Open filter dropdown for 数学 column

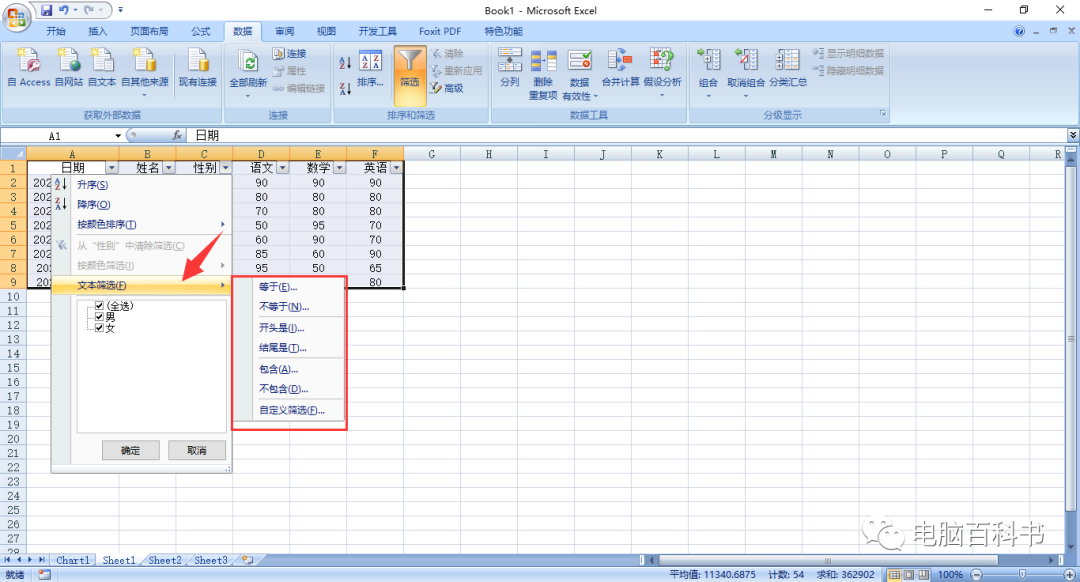click(x=340, y=167)
